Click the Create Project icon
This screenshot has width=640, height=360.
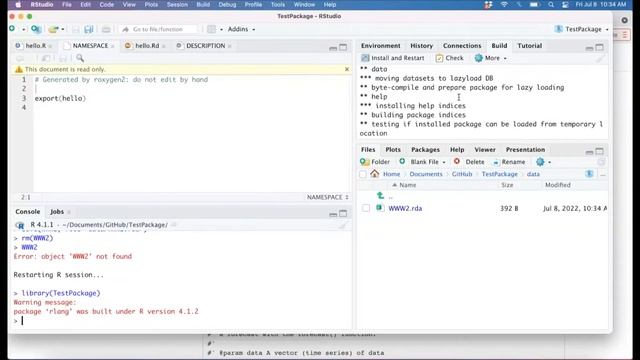click(36, 29)
